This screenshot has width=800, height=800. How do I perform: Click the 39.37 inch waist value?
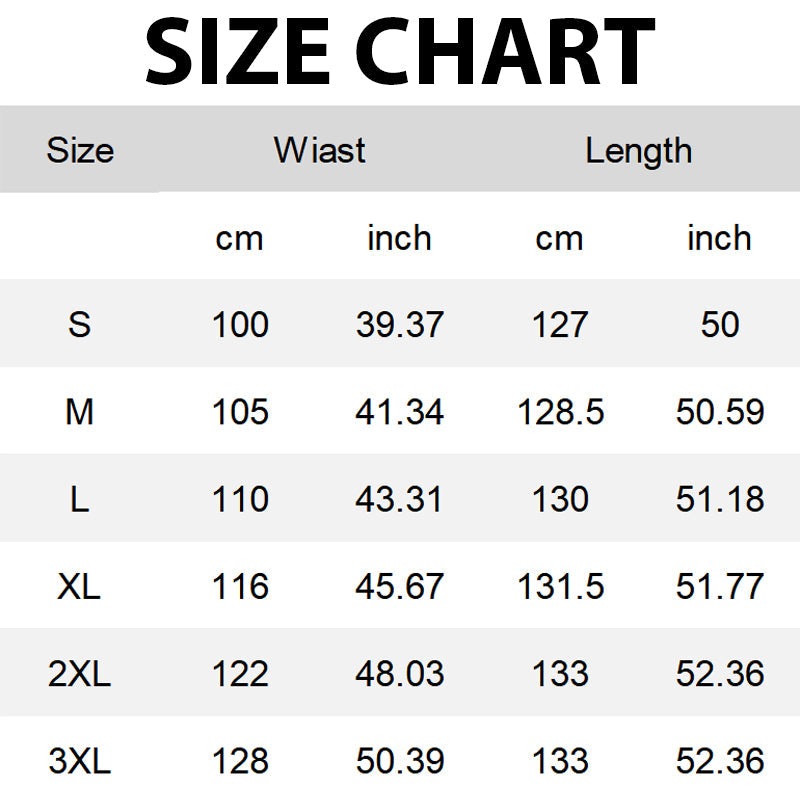399,324
